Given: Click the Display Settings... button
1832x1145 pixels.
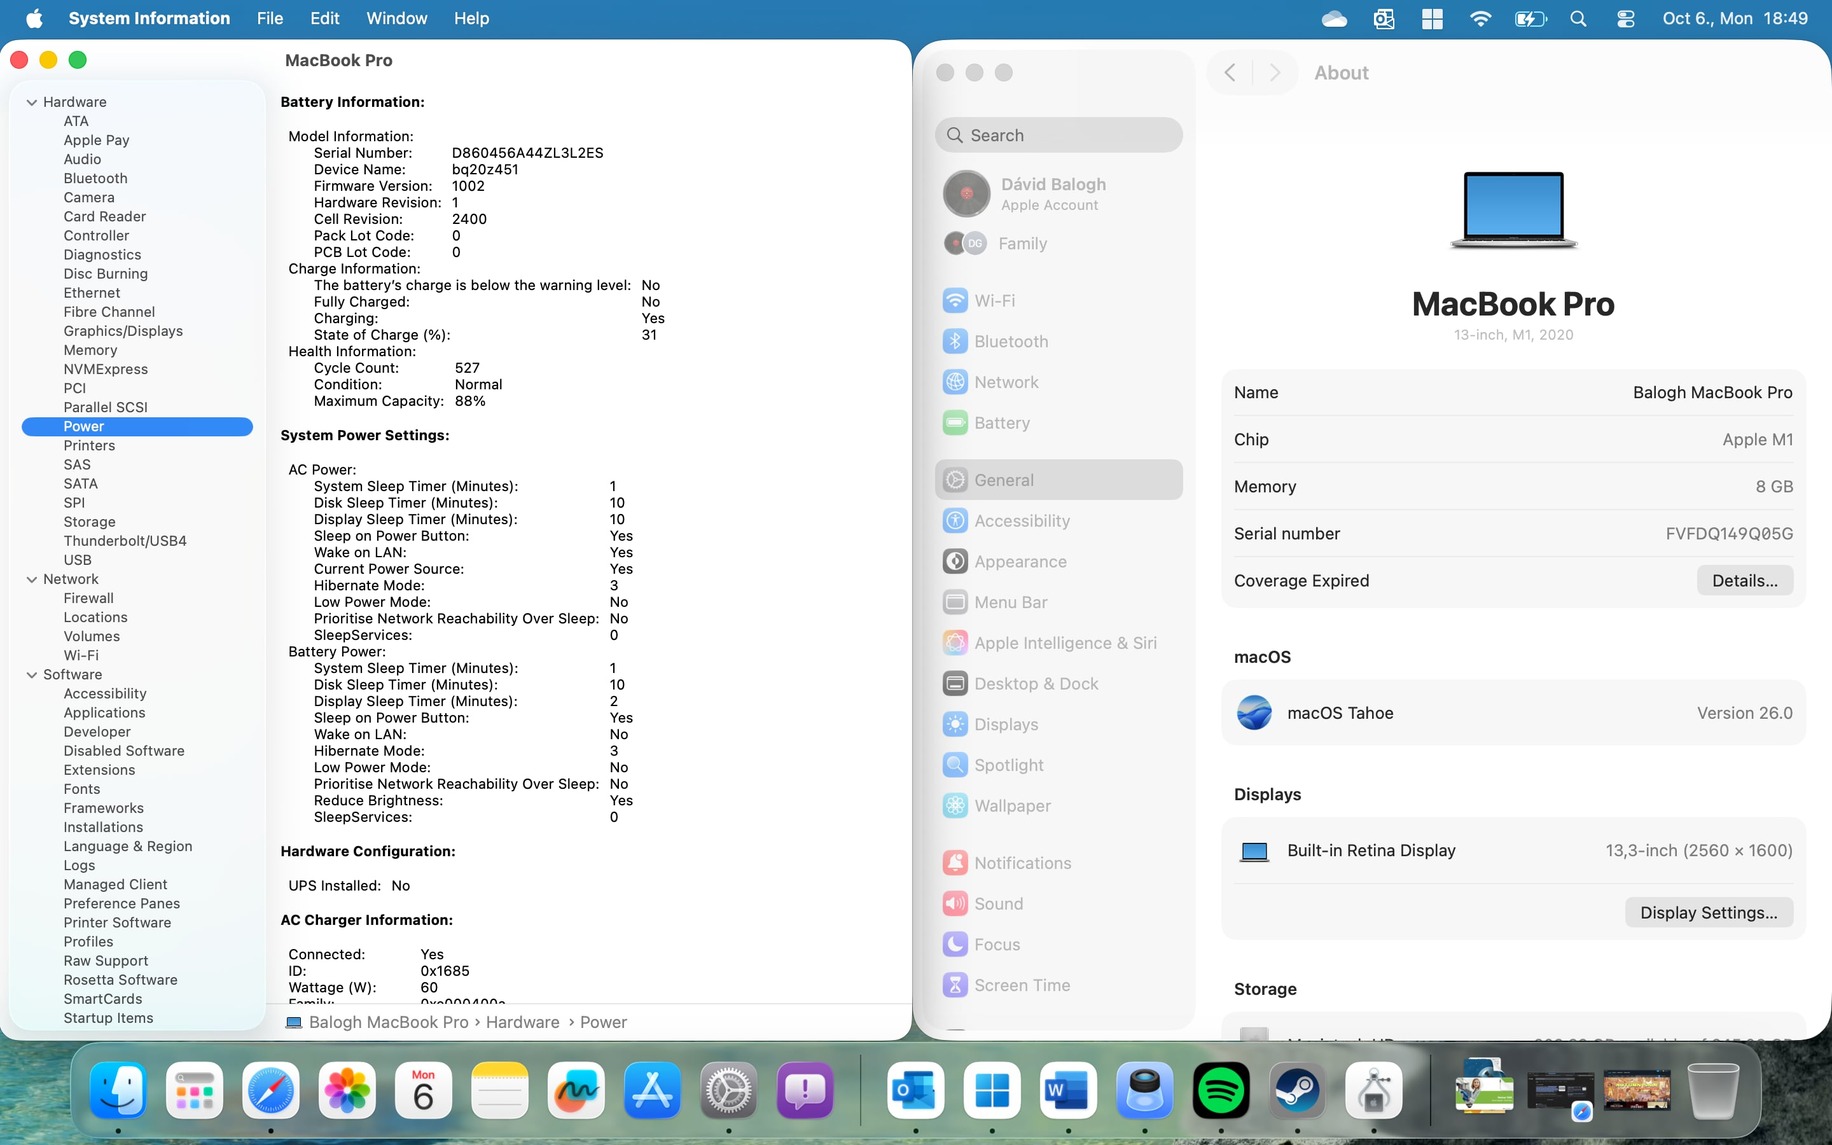Looking at the screenshot, I should (1709, 913).
